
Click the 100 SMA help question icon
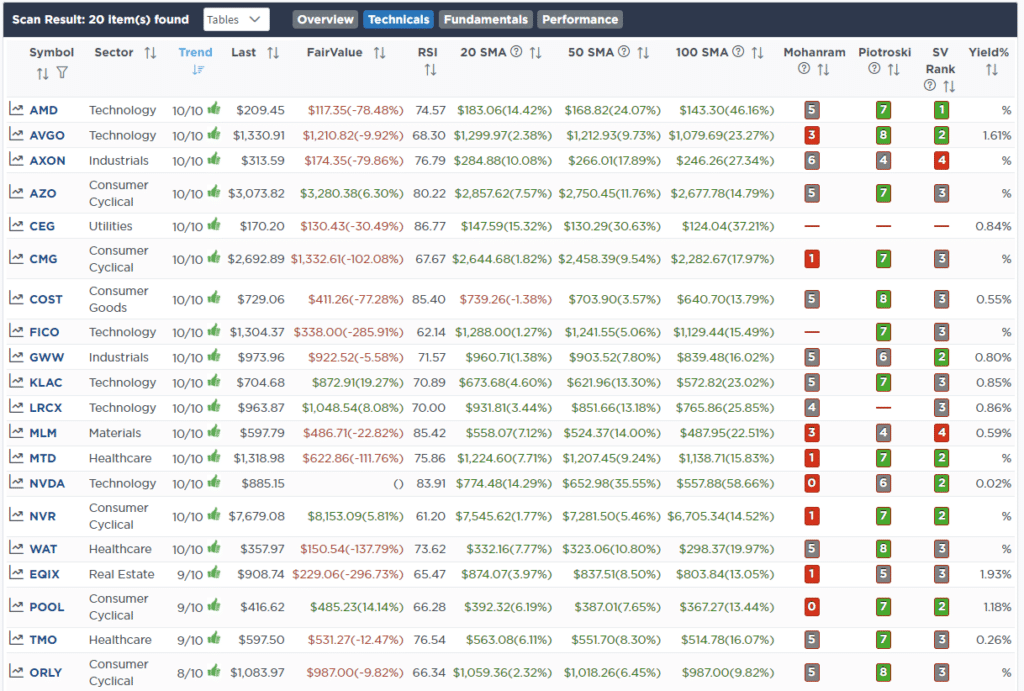(x=738, y=52)
